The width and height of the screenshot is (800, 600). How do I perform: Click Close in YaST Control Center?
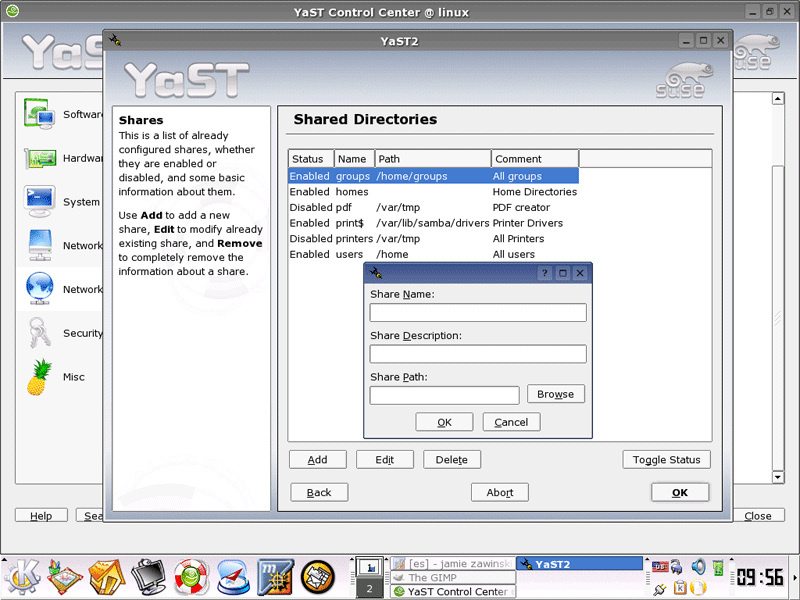pyautogui.click(x=758, y=516)
